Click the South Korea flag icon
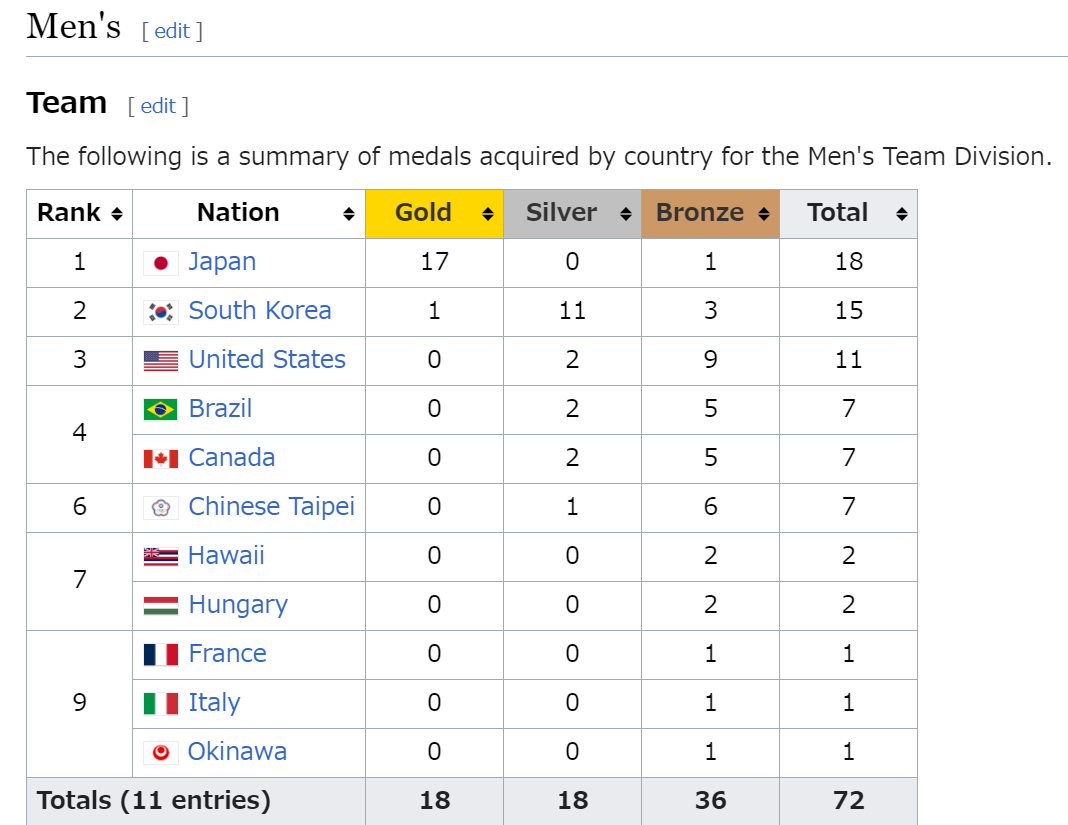 click(161, 312)
